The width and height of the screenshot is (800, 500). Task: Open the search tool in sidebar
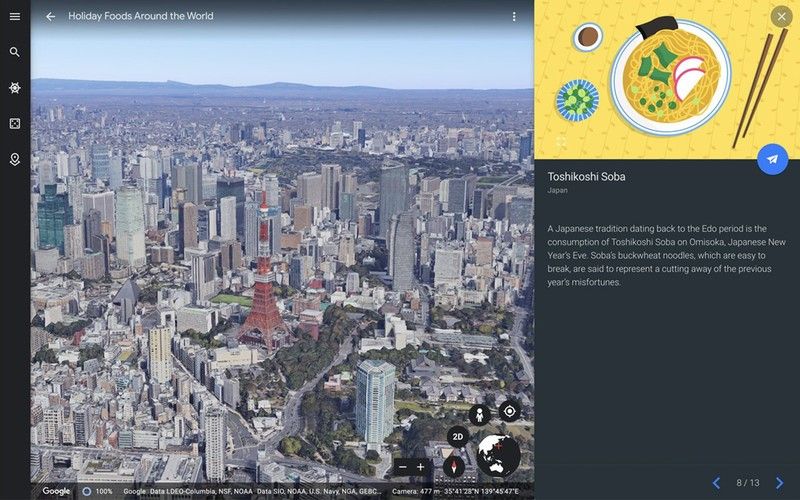click(15, 52)
